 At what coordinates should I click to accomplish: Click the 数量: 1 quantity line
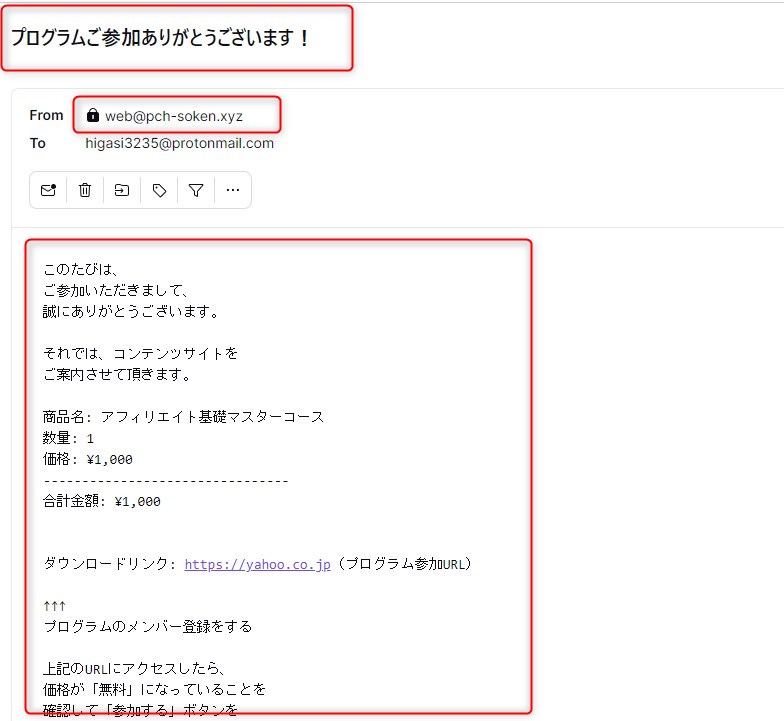point(68,438)
